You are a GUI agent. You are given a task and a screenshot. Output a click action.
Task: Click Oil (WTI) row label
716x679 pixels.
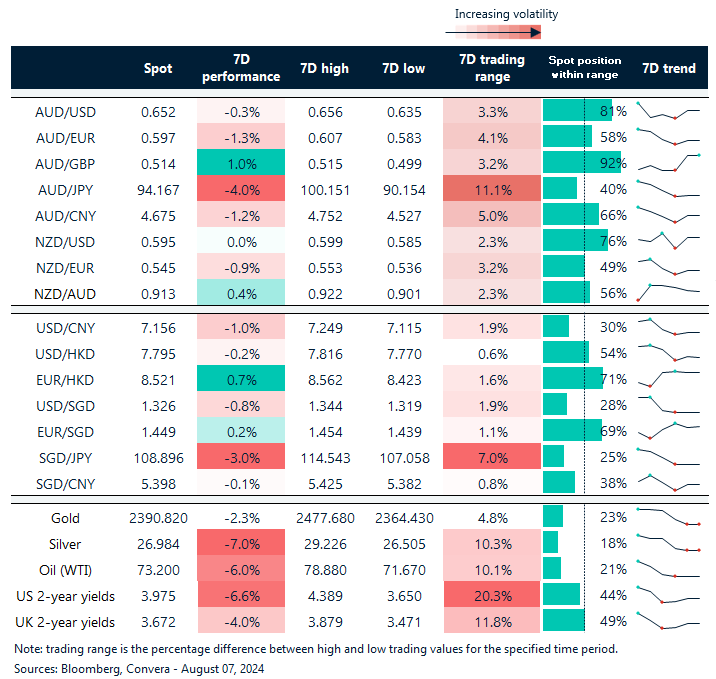(x=65, y=570)
